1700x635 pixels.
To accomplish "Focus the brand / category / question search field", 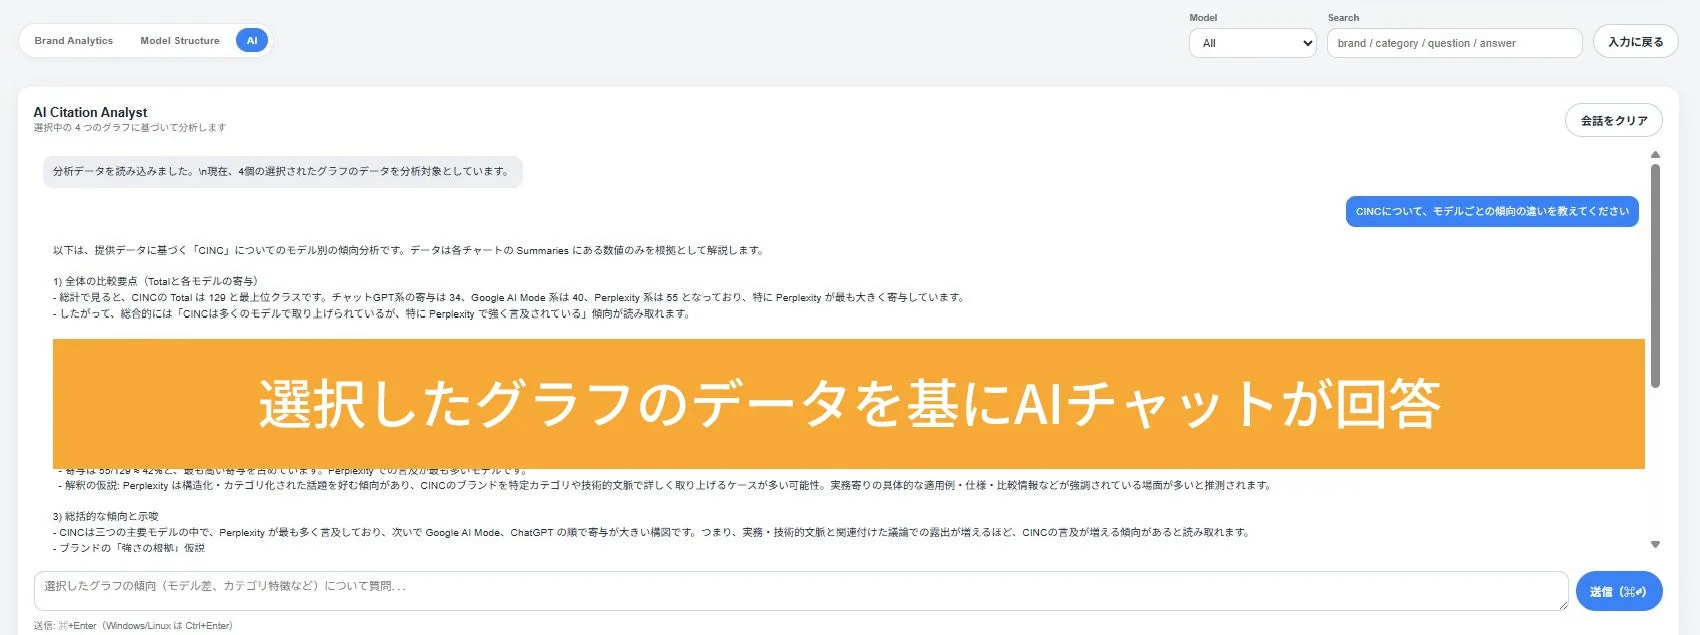I will (x=1454, y=43).
